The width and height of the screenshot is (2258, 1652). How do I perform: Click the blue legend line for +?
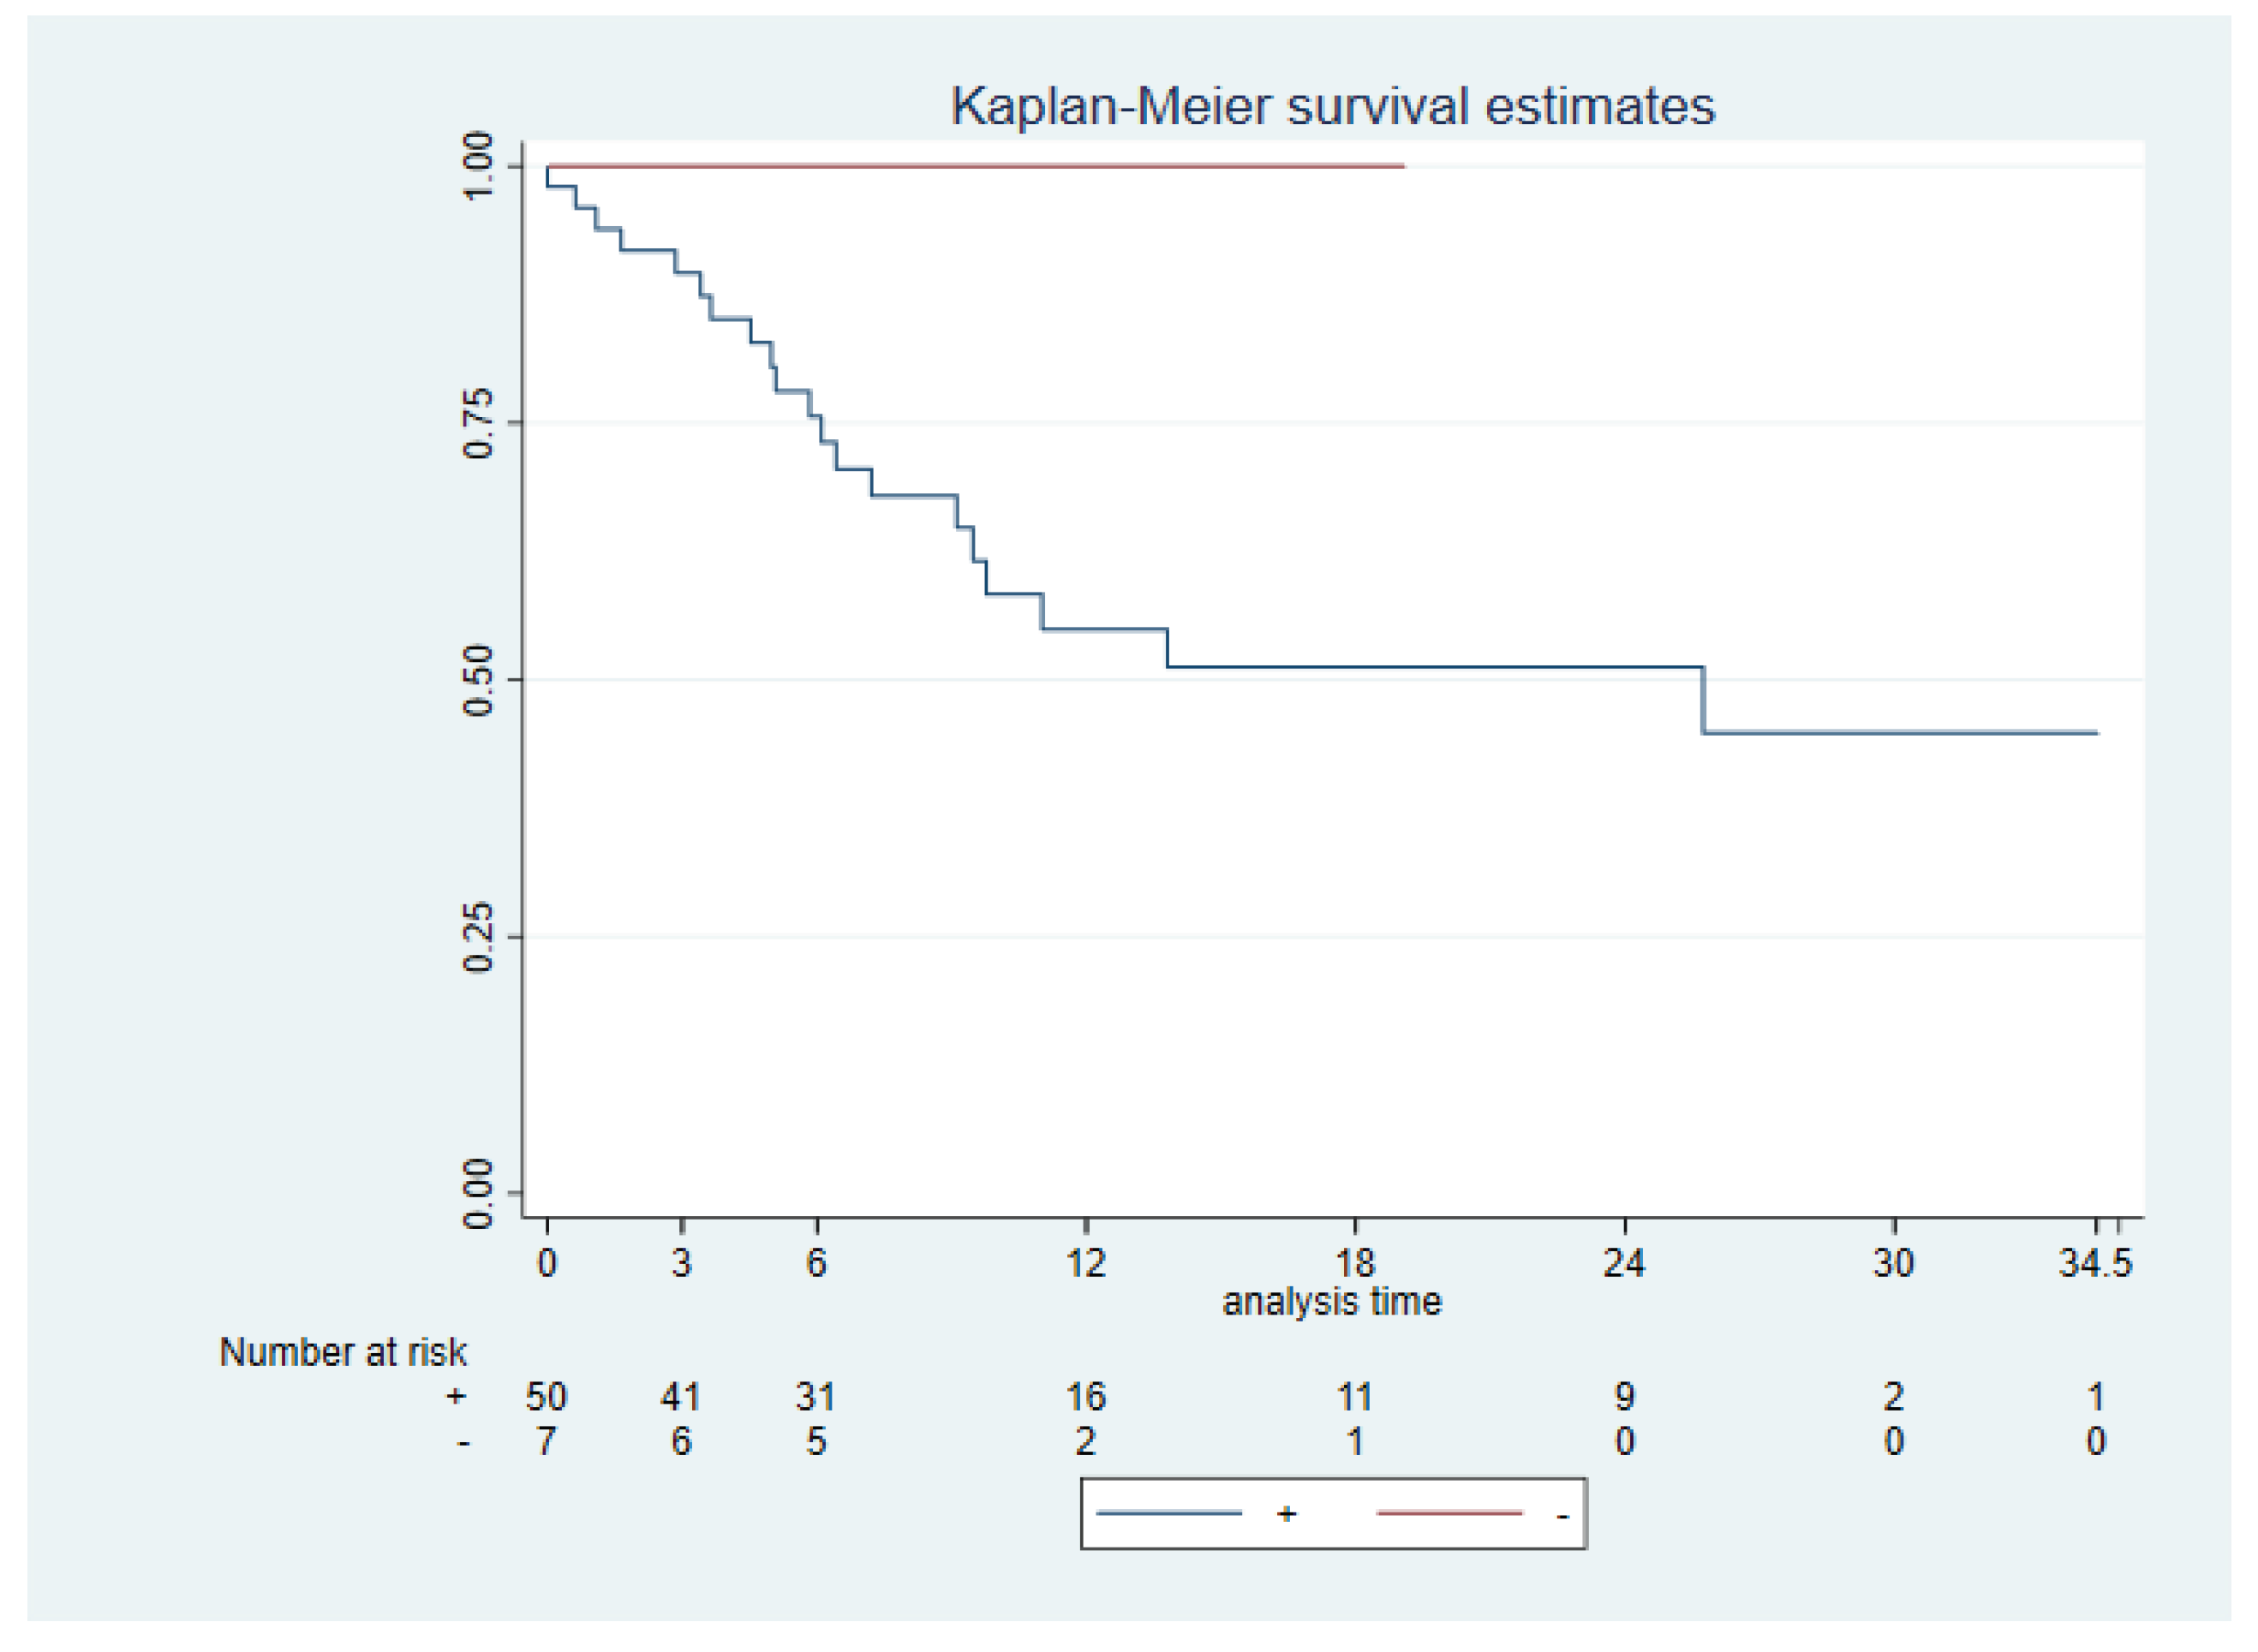pos(1168,1513)
